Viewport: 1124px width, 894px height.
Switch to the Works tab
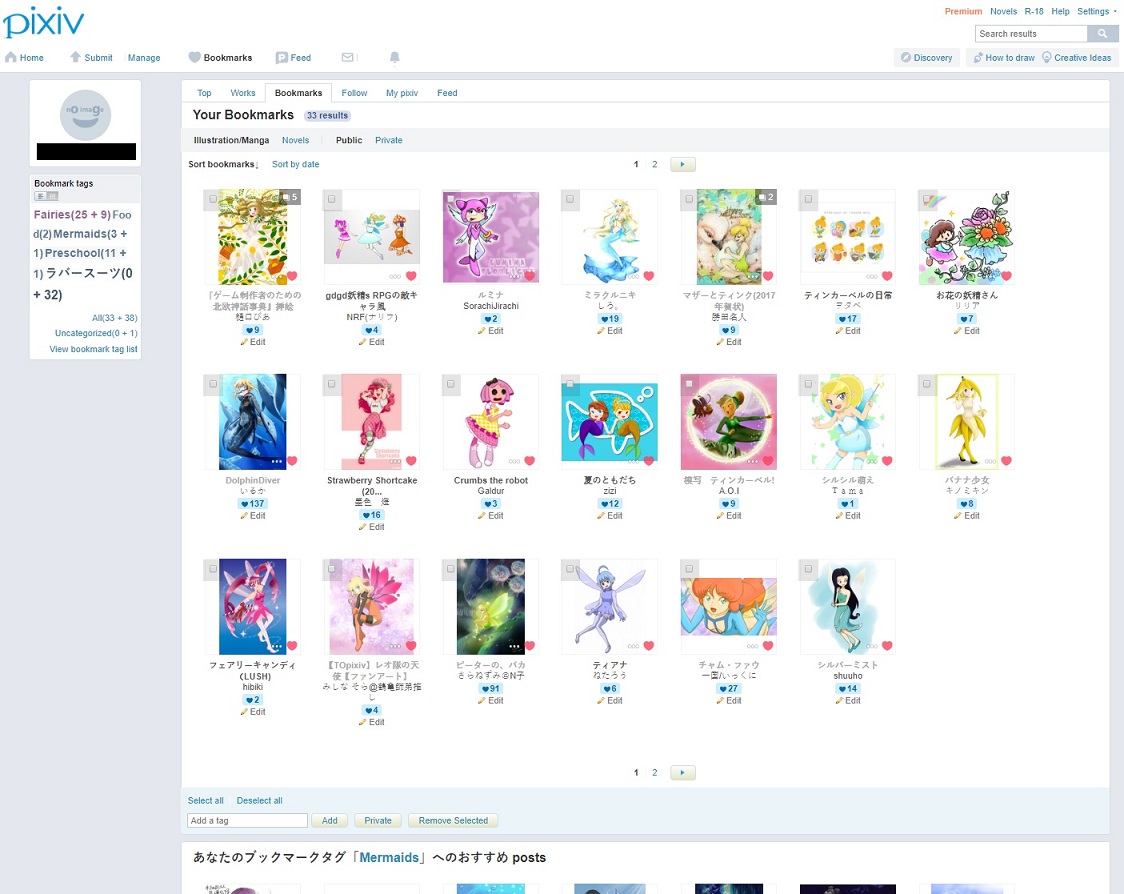242,93
